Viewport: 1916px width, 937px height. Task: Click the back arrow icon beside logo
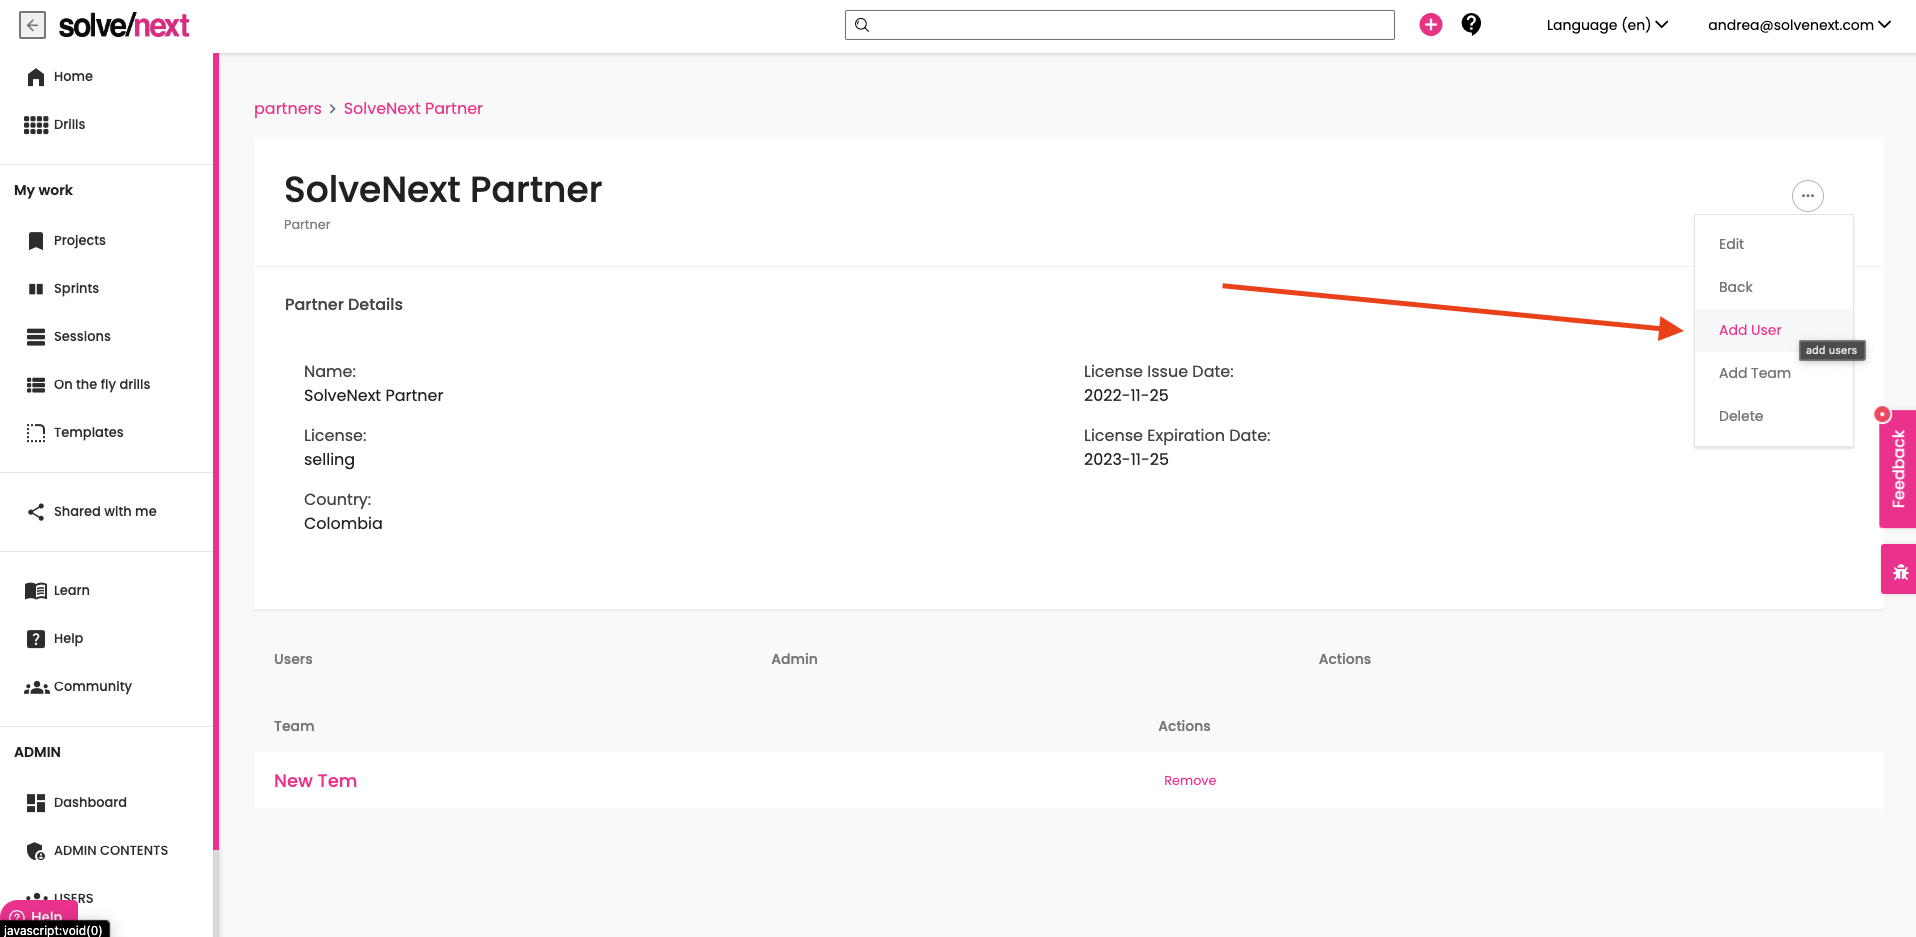tap(33, 25)
